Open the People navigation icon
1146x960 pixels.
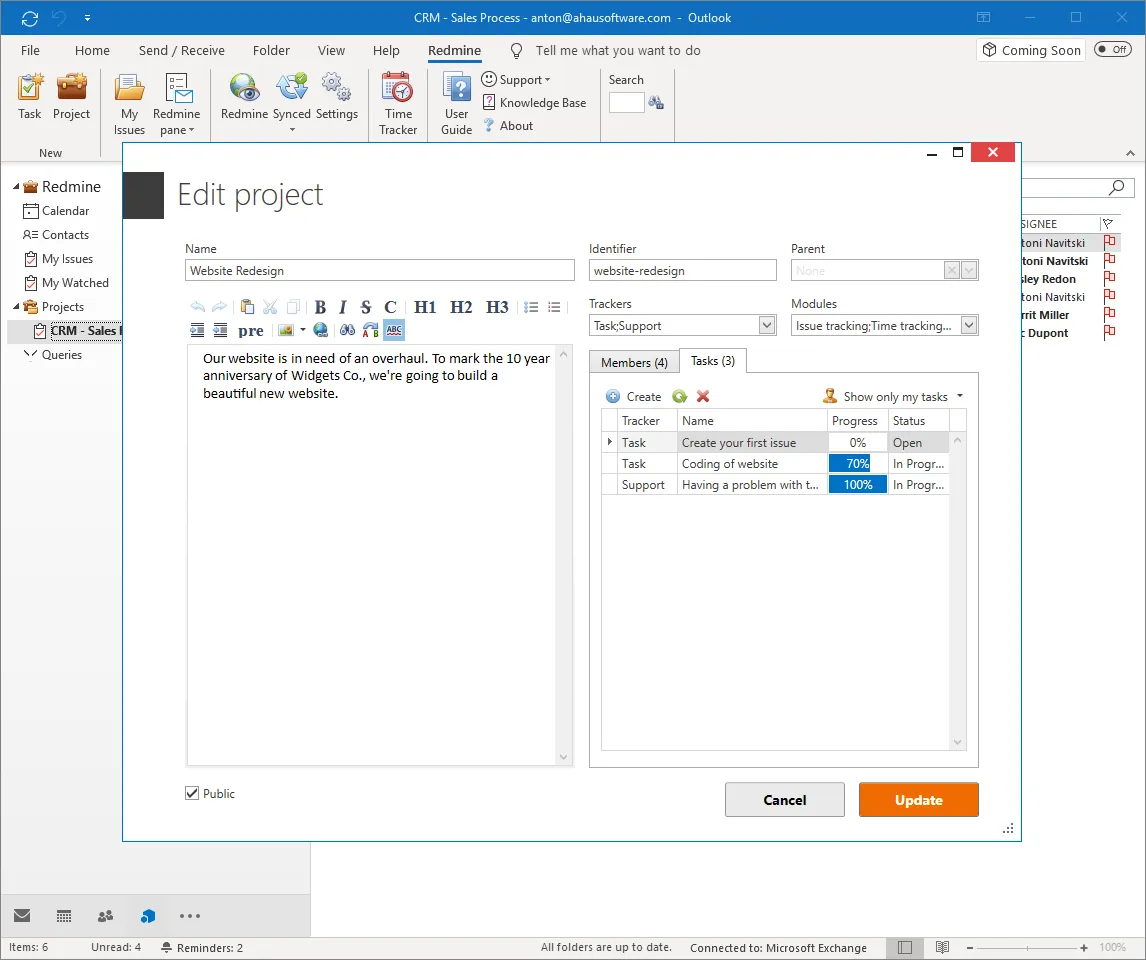(x=105, y=915)
